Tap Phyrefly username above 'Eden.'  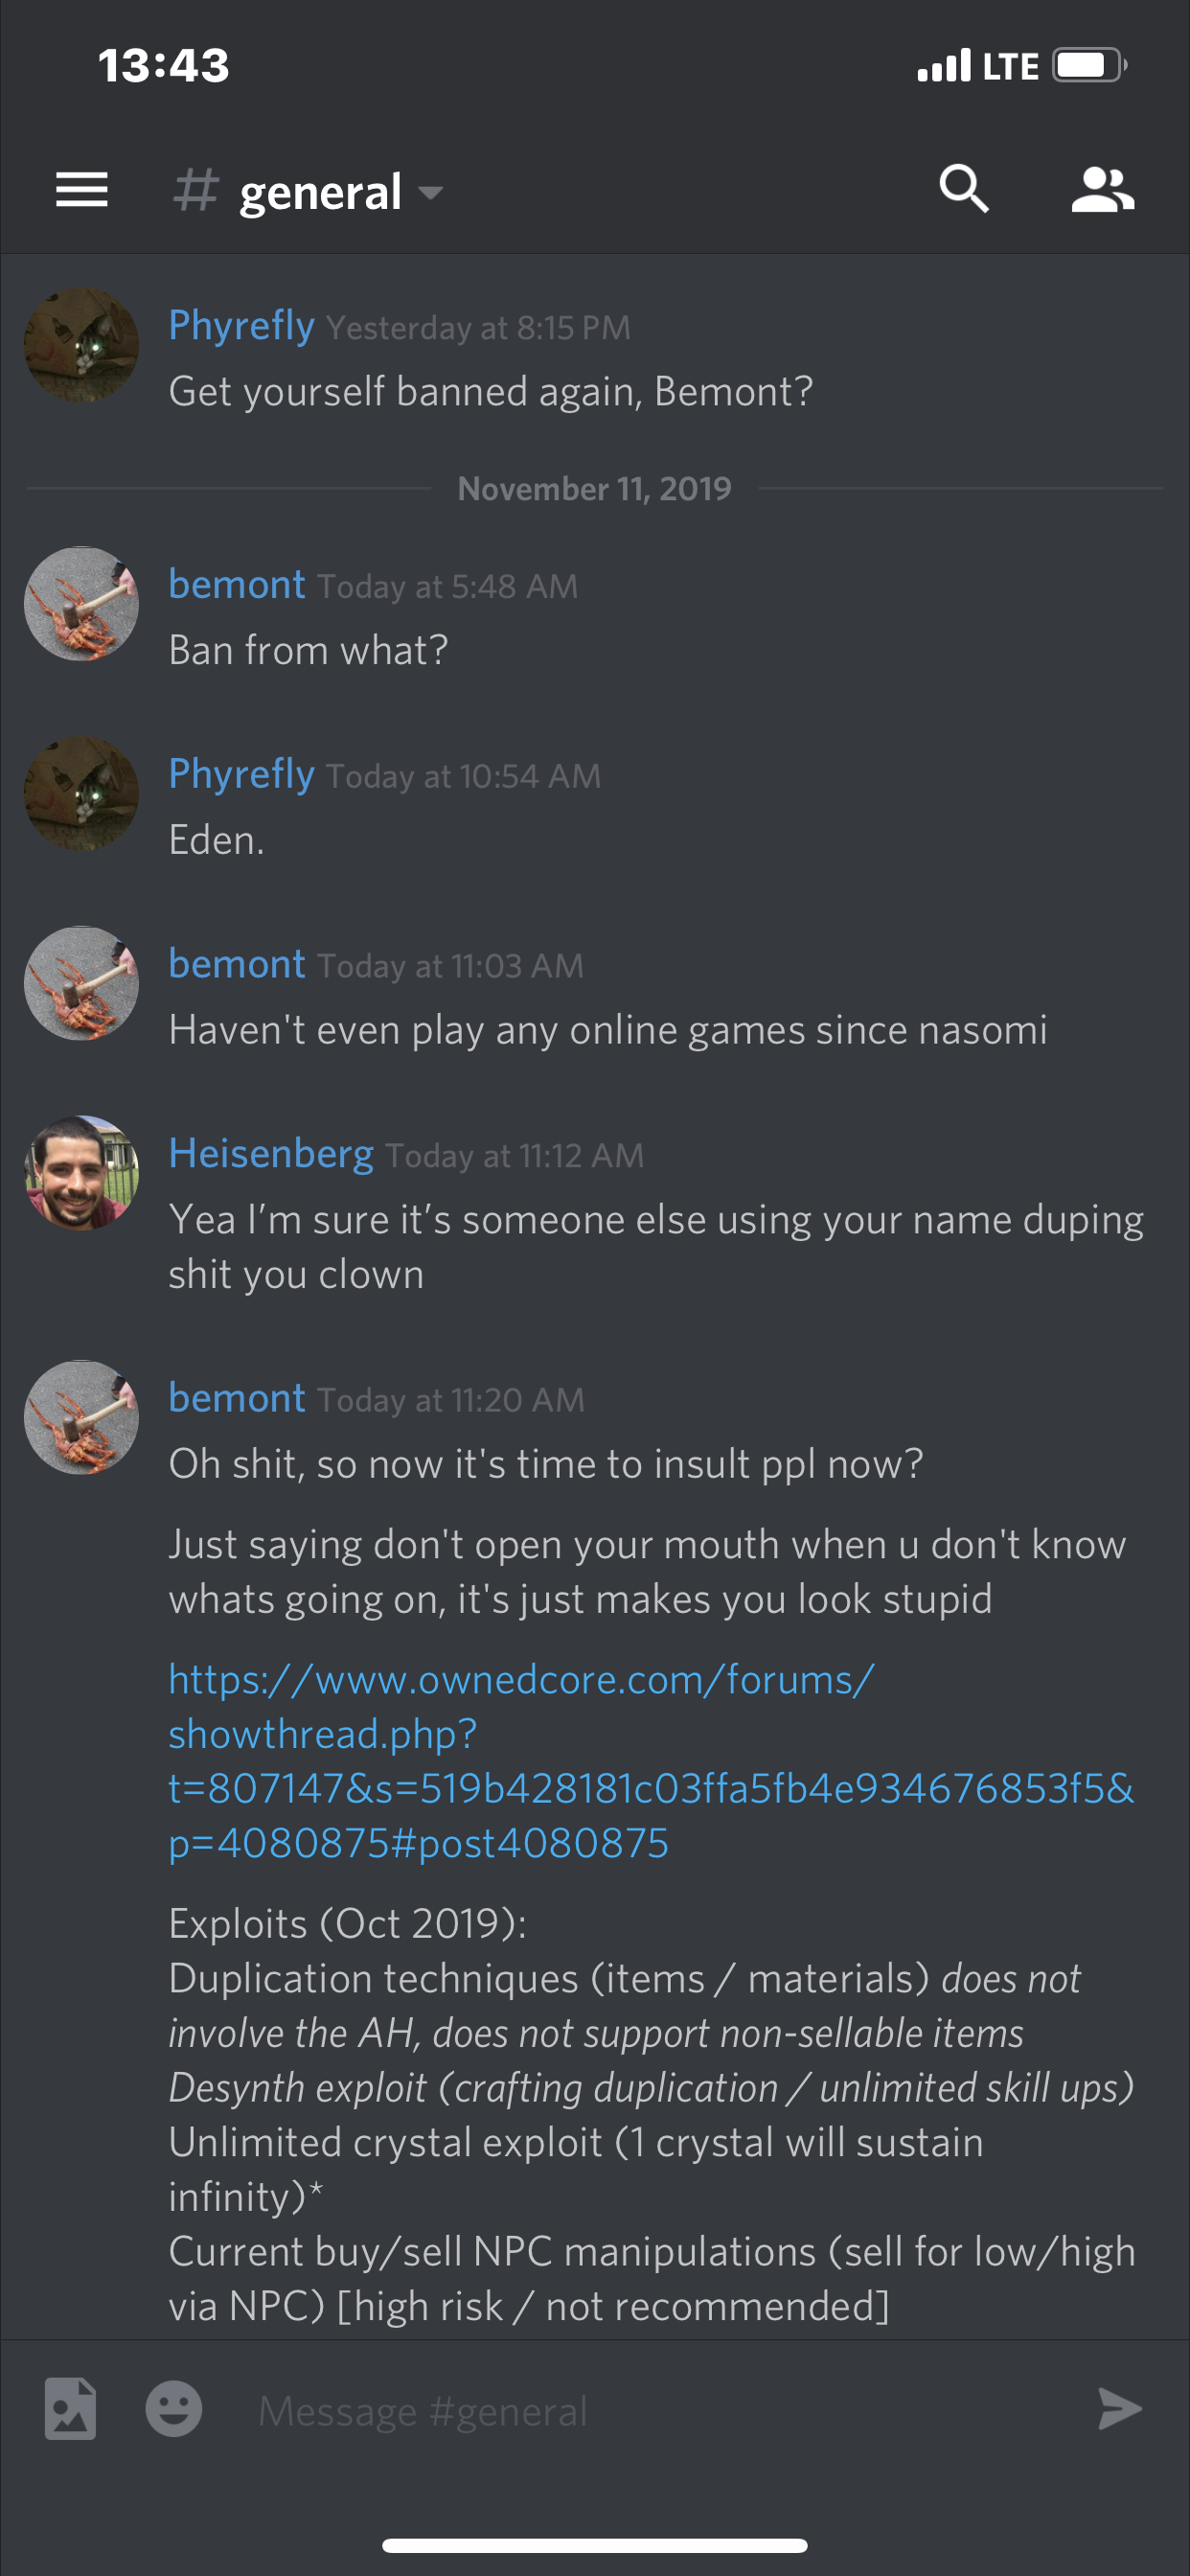tap(241, 774)
